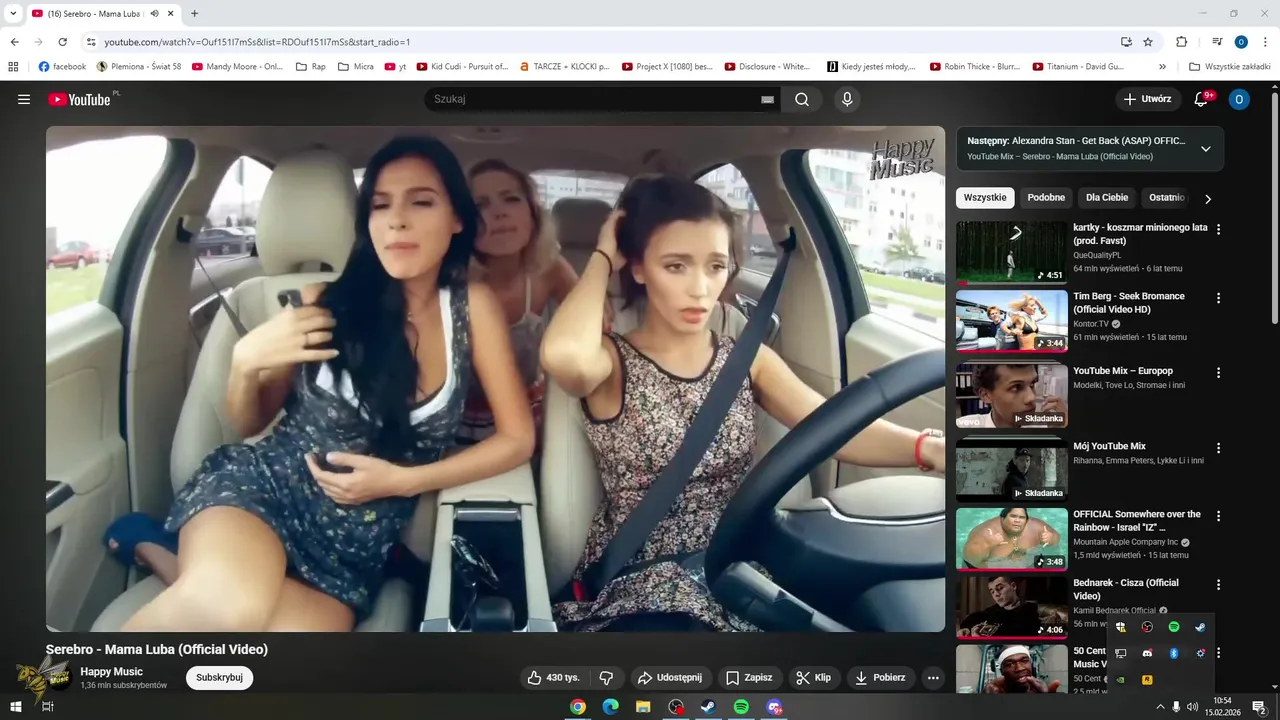Click the search magnifier button
The width and height of the screenshot is (1280, 720).
point(802,99)
